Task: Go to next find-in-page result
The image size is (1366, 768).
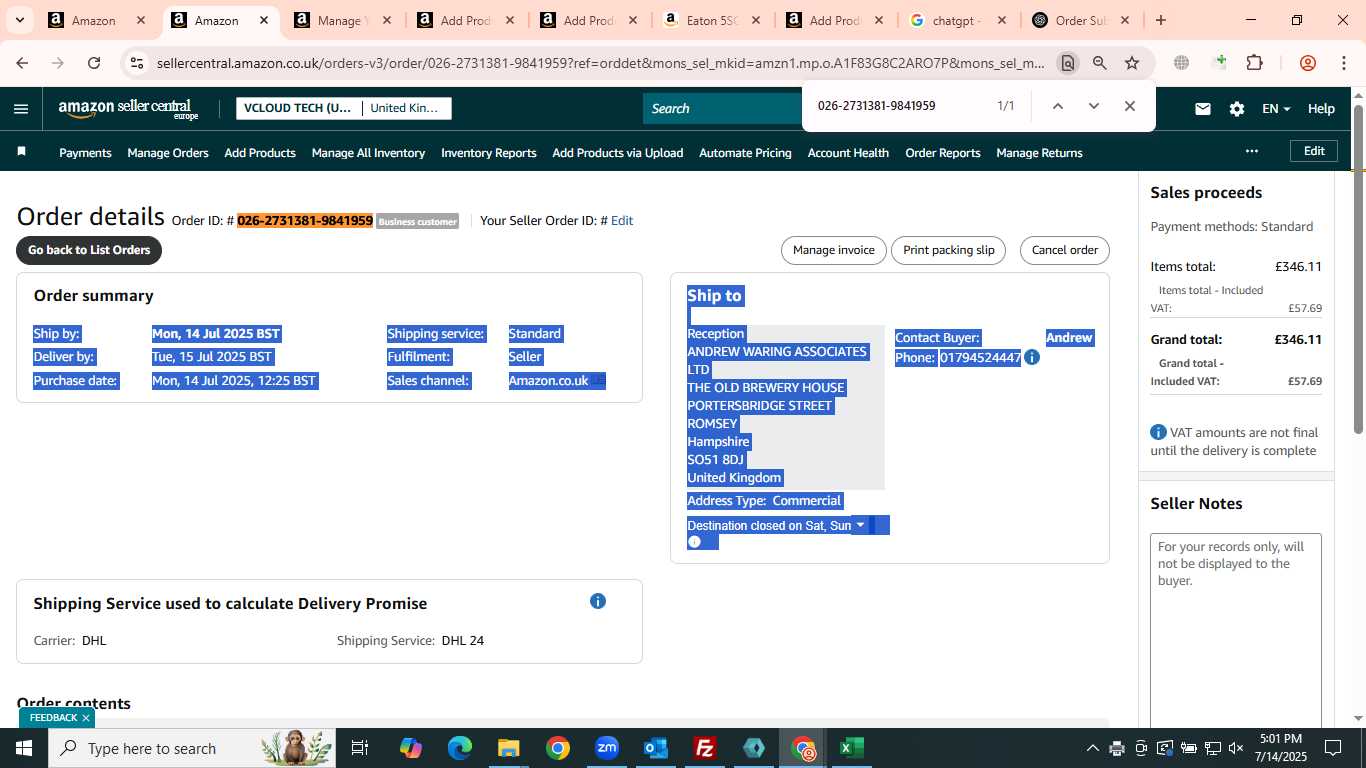Action: 1093,106
